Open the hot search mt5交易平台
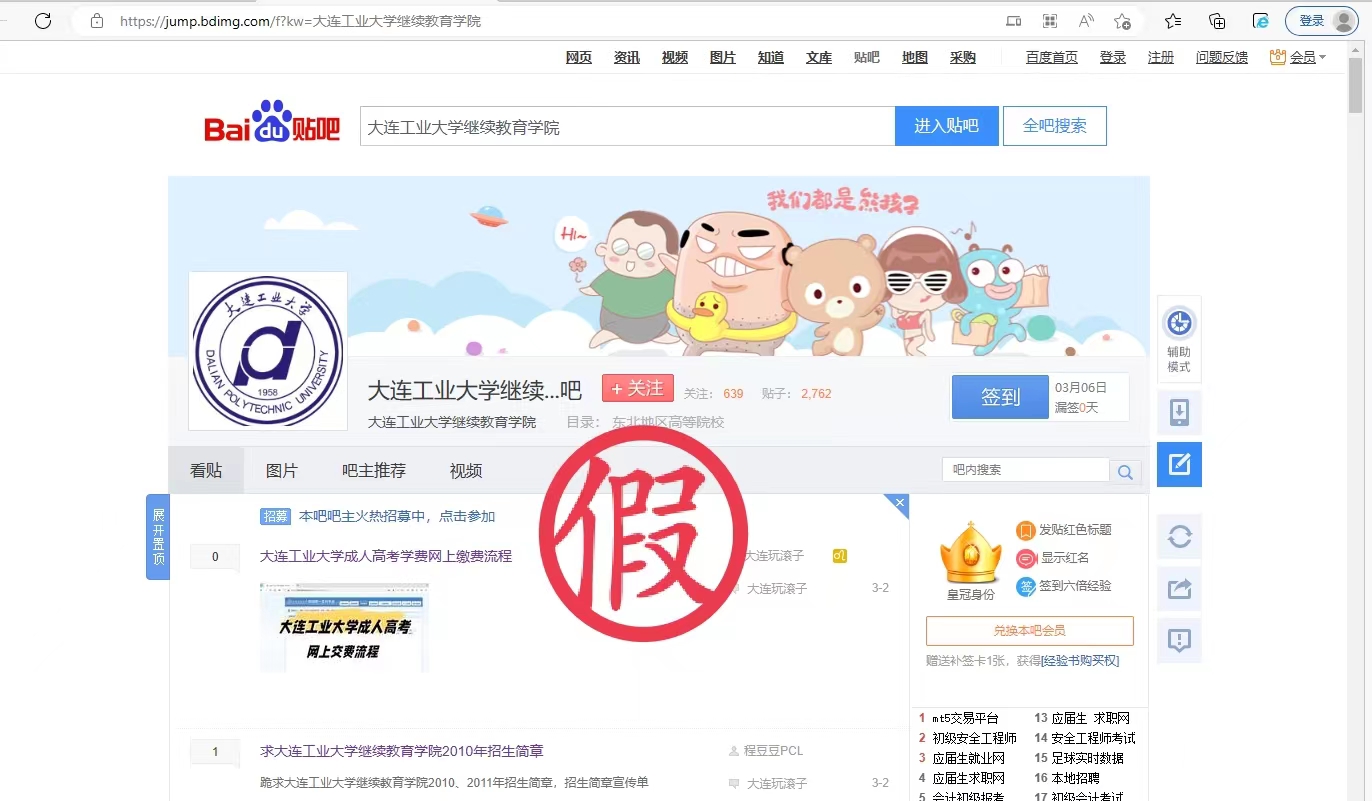1372x801 pixels. (x=965, y=718)
